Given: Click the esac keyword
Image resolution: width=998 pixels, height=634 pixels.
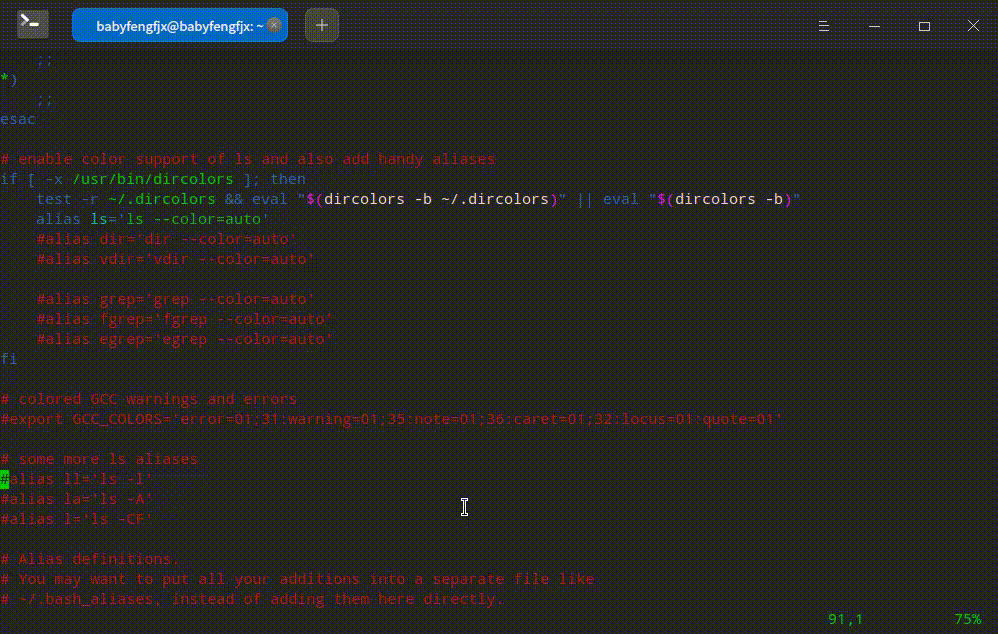Looking at the screenshot, I should (18, 118).
